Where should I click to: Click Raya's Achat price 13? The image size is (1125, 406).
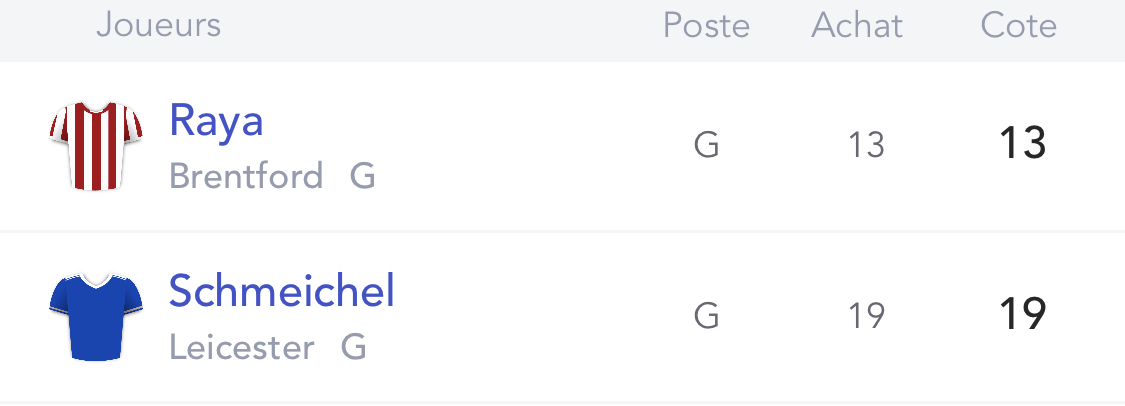pyautogui.click(x=866, y=145)
